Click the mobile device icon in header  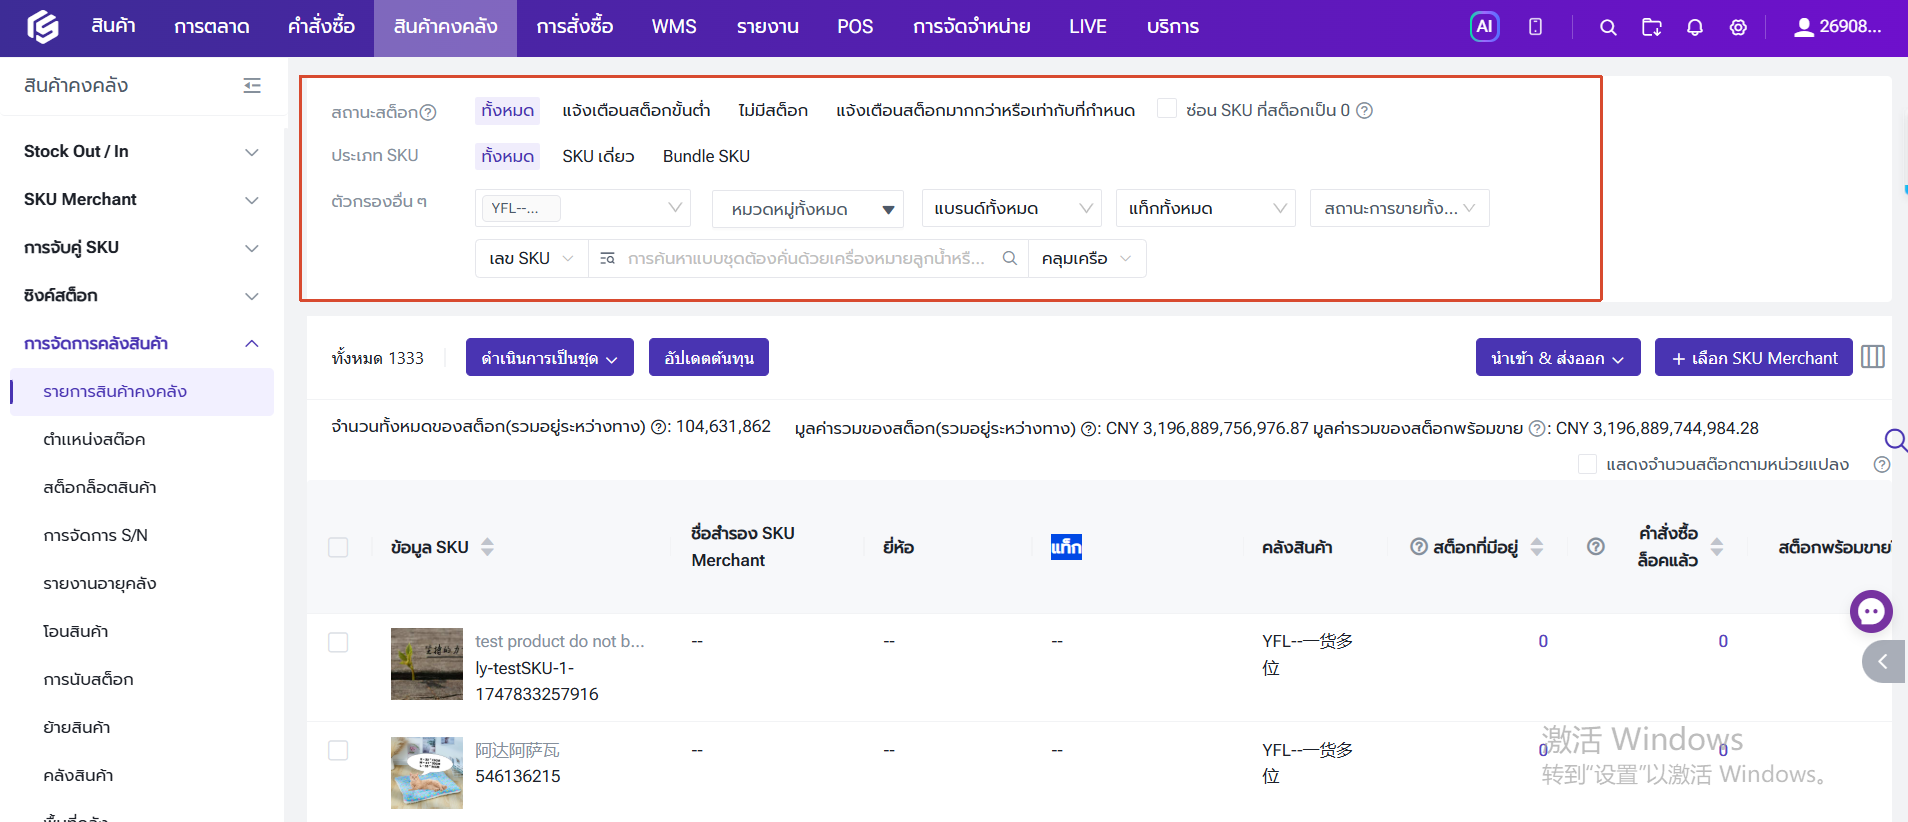(x=1535, y=27)
